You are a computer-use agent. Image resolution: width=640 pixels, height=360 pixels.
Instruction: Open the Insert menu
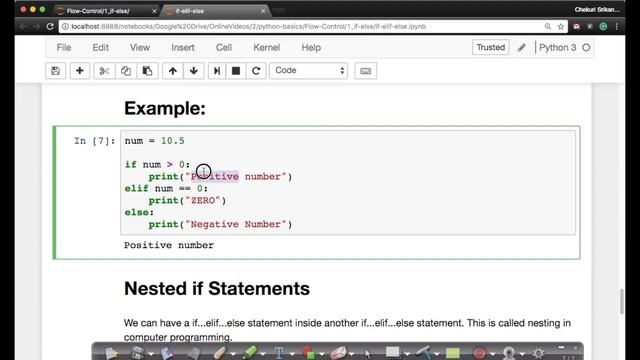point(183,48)
